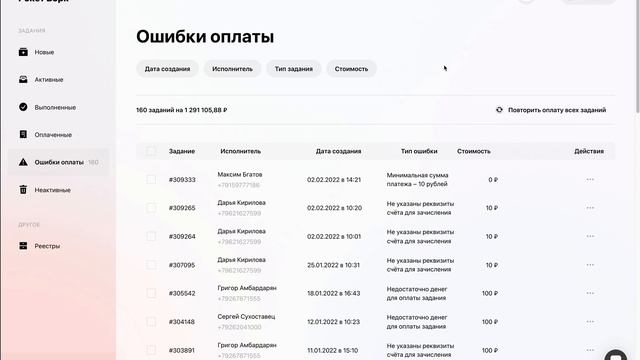640x360 pixels.
Task: Click date 25.01.2022 в 10:31
Action: pyautogui.click(x=333, y=265)
